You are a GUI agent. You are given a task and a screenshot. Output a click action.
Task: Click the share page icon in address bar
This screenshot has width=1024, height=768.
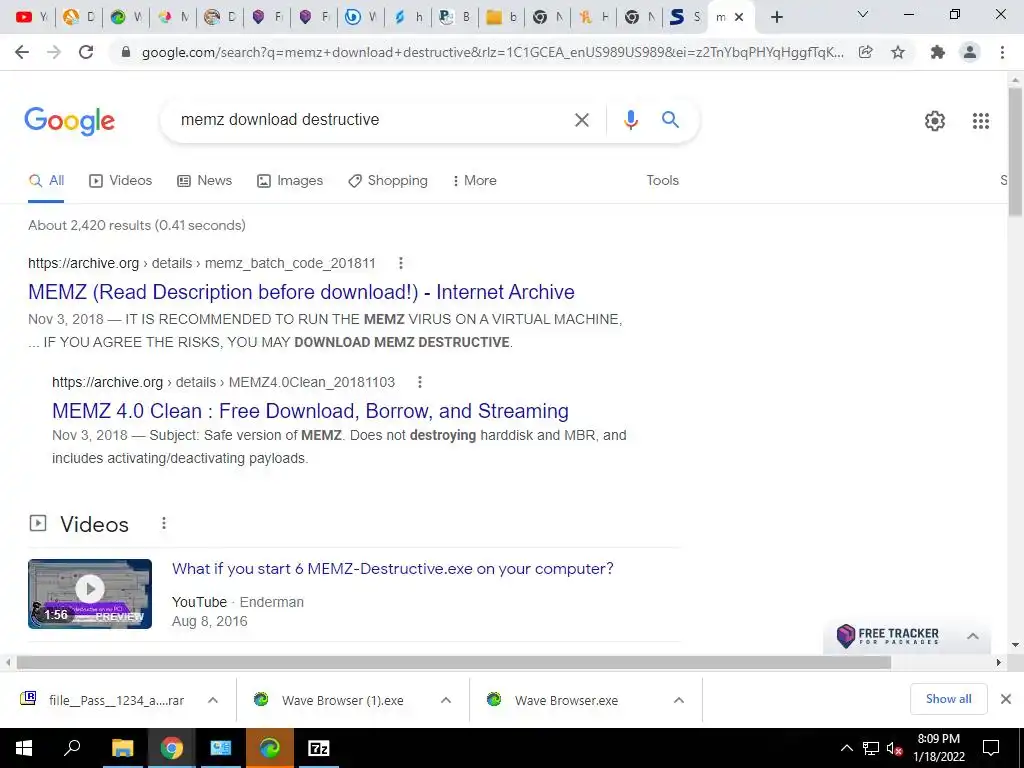tap(865, 52)
